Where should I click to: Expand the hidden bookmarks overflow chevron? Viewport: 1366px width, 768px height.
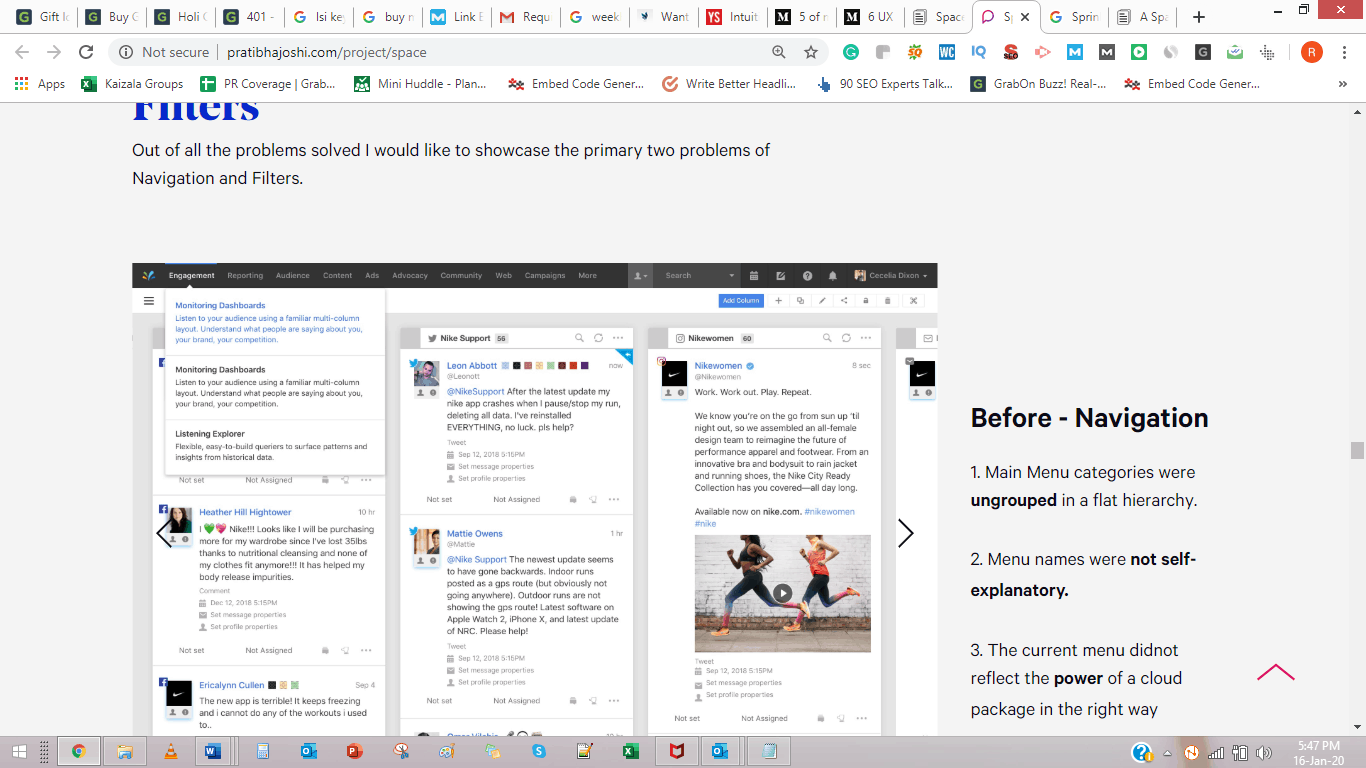(x=1341, y=84)
